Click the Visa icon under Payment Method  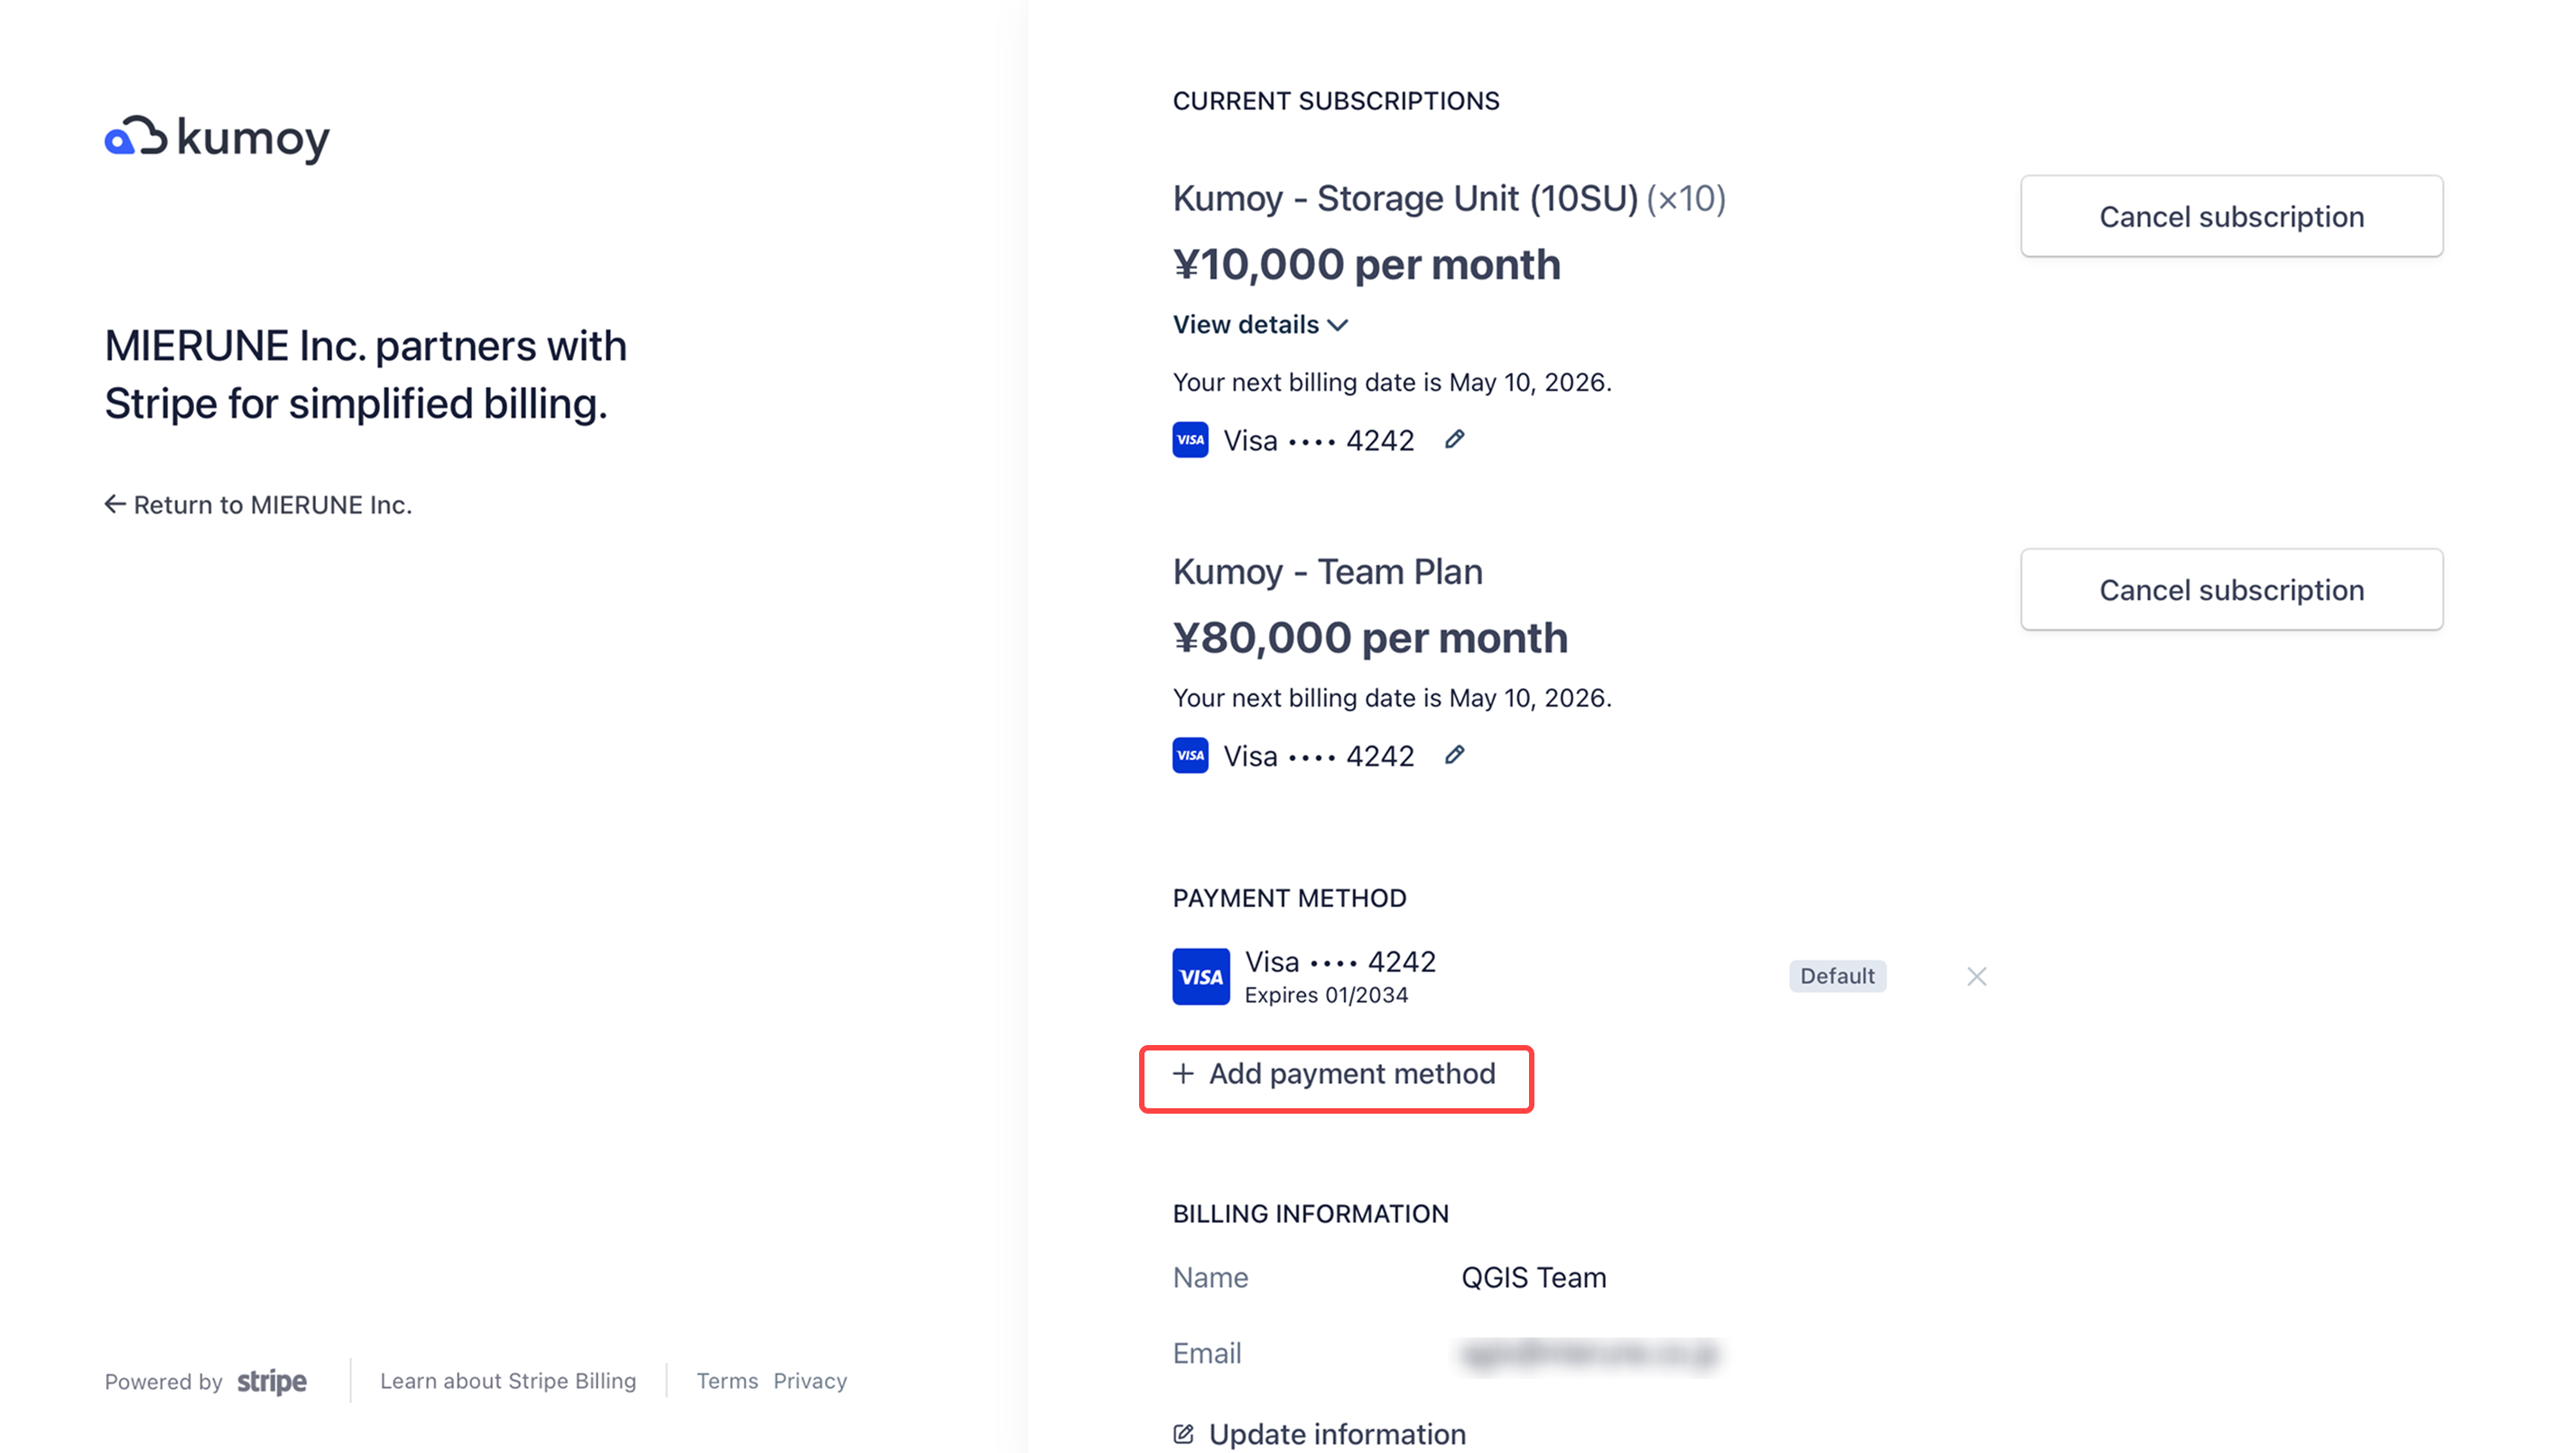coord(1200,976)
